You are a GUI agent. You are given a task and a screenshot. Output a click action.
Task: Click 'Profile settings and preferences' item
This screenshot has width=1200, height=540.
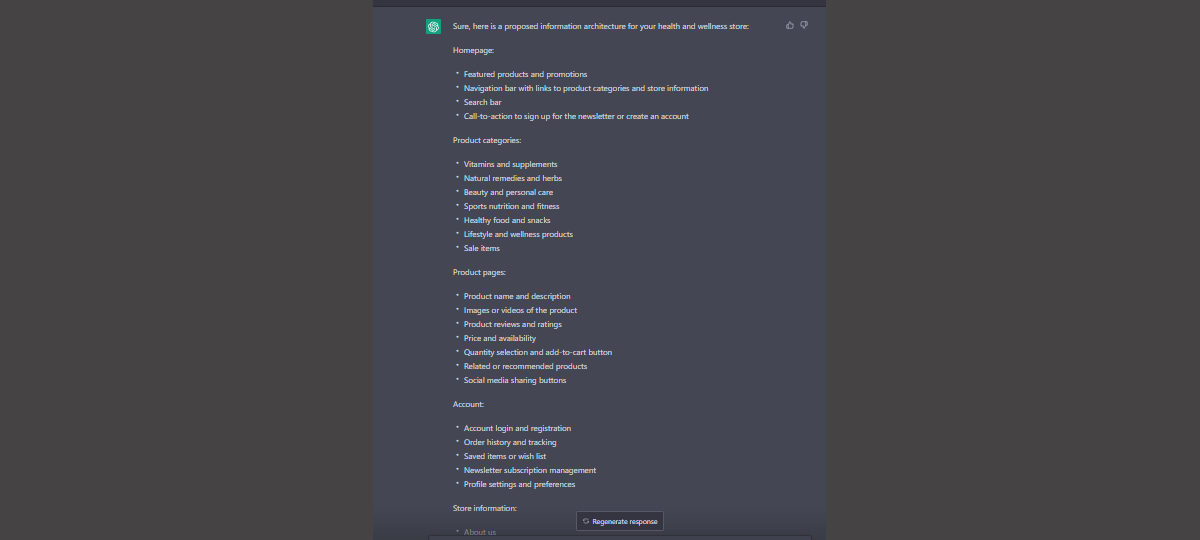click(x=519, y=484)
